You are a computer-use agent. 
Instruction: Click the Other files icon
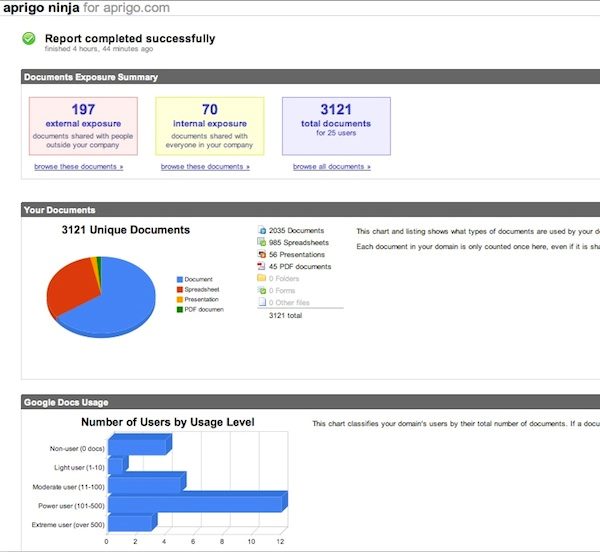[262, 302]
